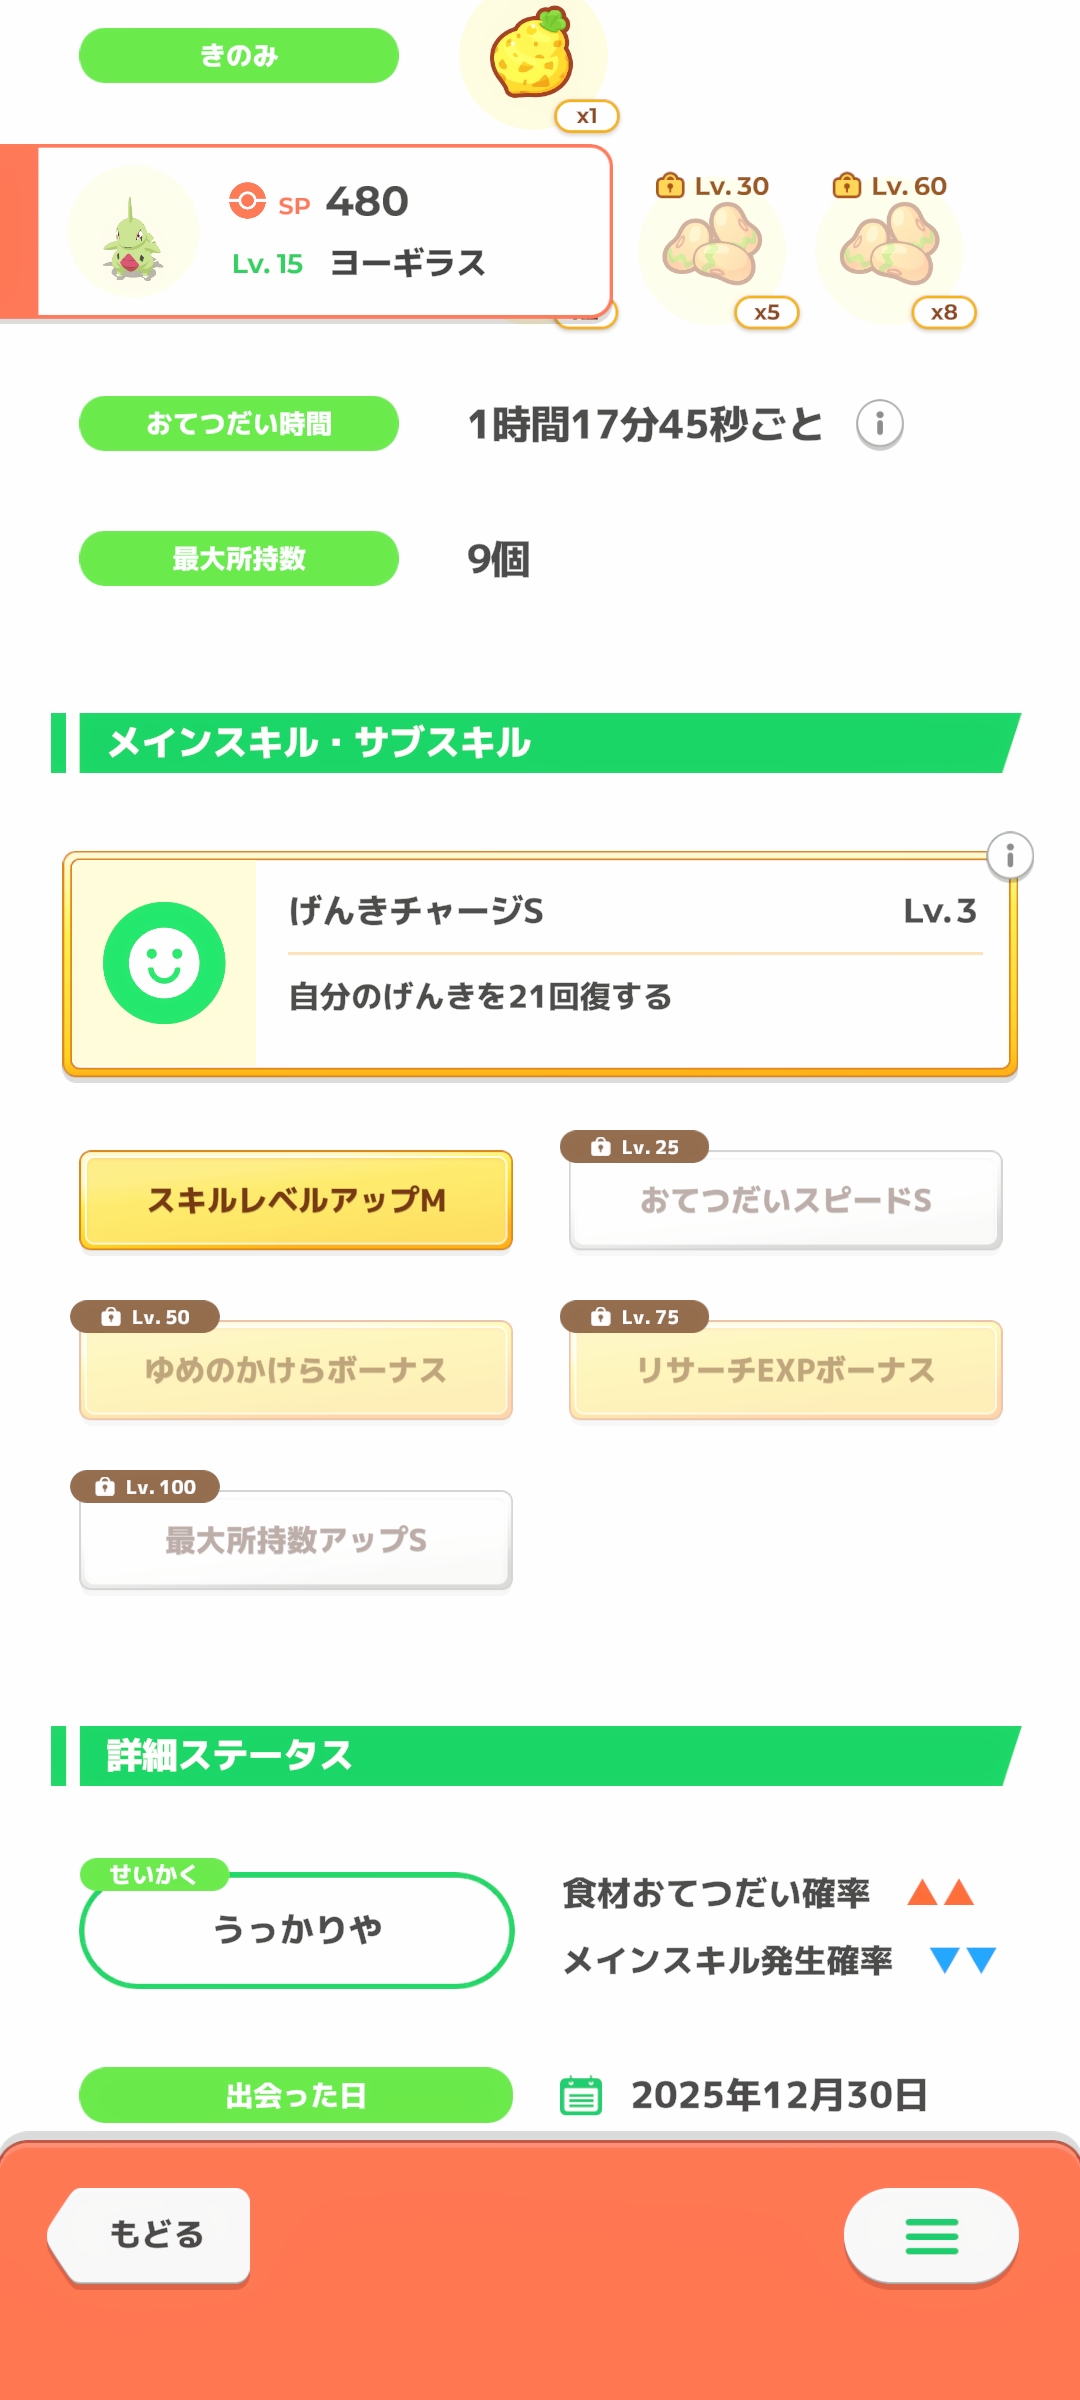Tap the info icon beside おてつだい時間
1080x2400 pixels.
click(x=880, y=424)
